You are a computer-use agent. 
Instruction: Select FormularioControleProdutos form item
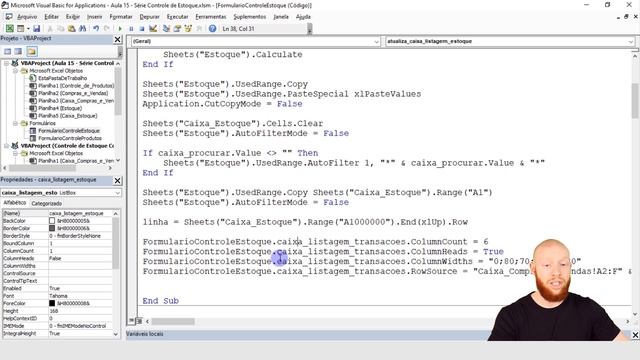(70, 138)
